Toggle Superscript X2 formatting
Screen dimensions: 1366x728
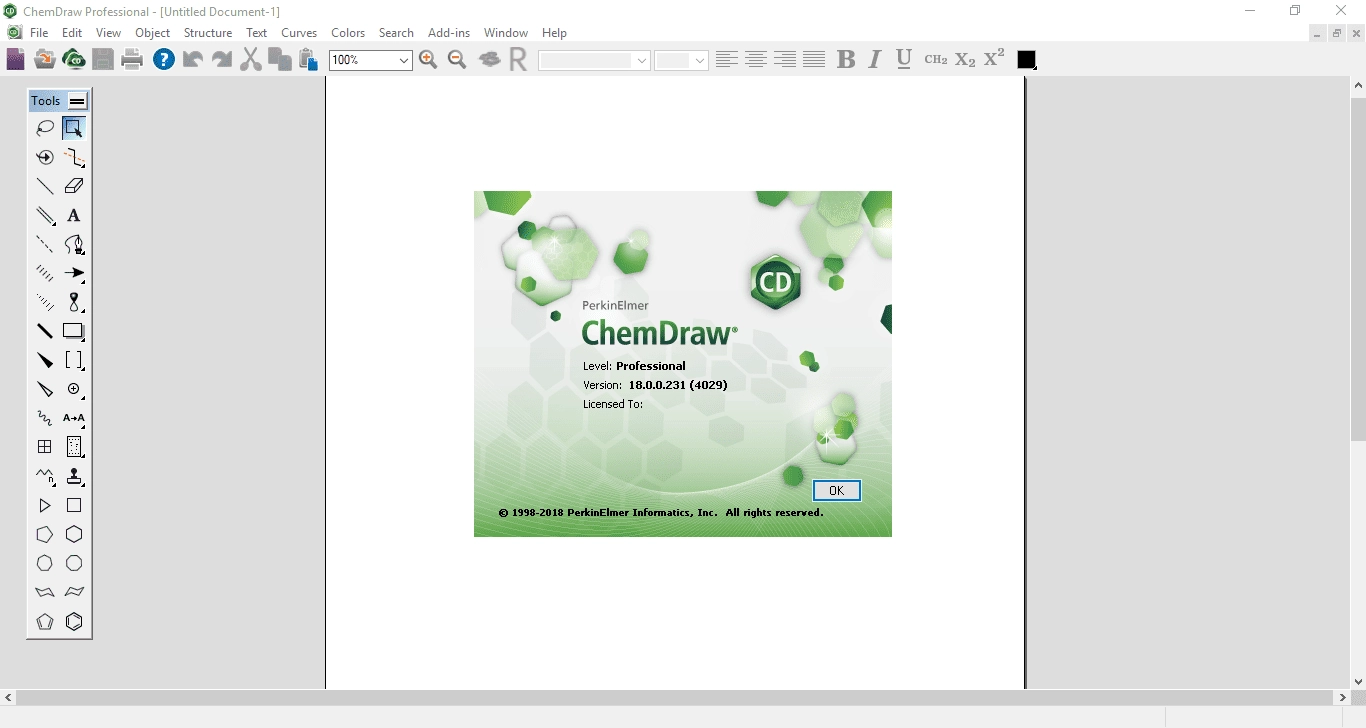click(x=994, y=59)
